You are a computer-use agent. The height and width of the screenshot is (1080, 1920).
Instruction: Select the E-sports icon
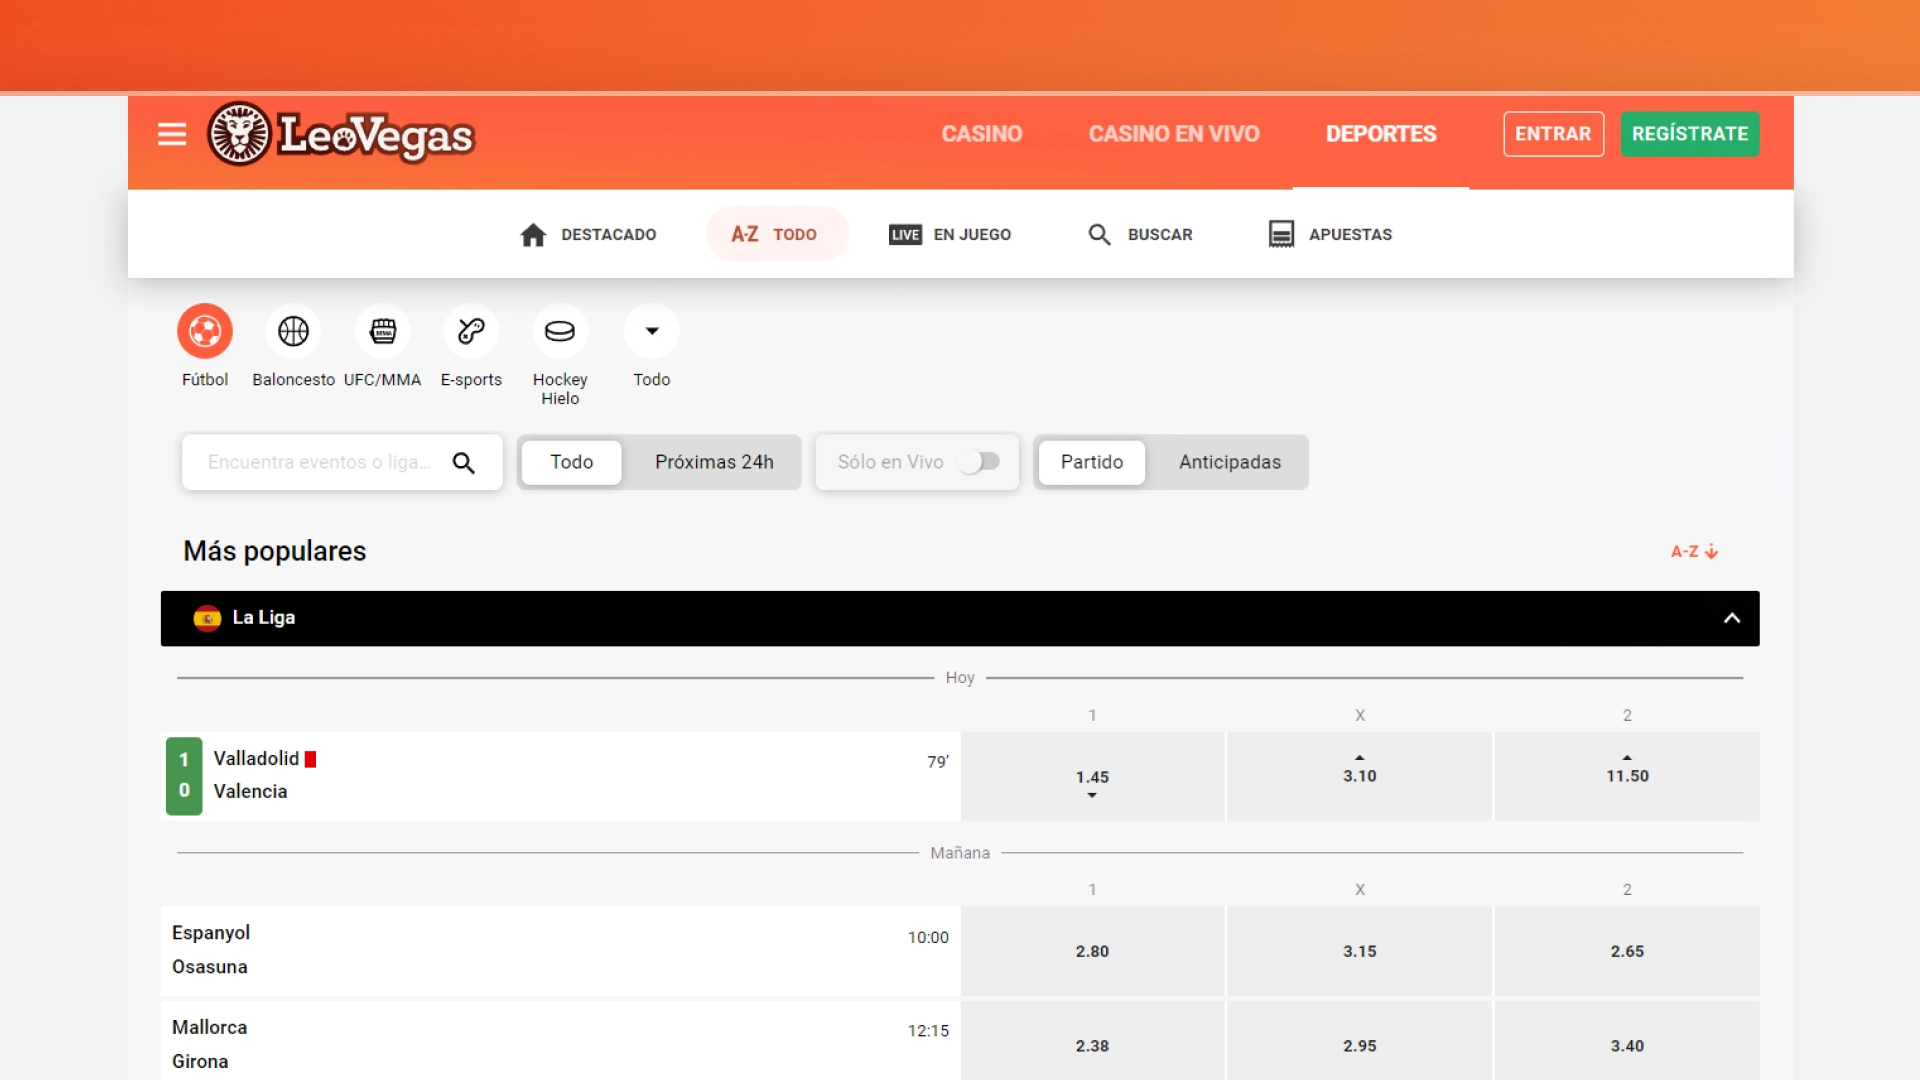click(x=471, y=331)
